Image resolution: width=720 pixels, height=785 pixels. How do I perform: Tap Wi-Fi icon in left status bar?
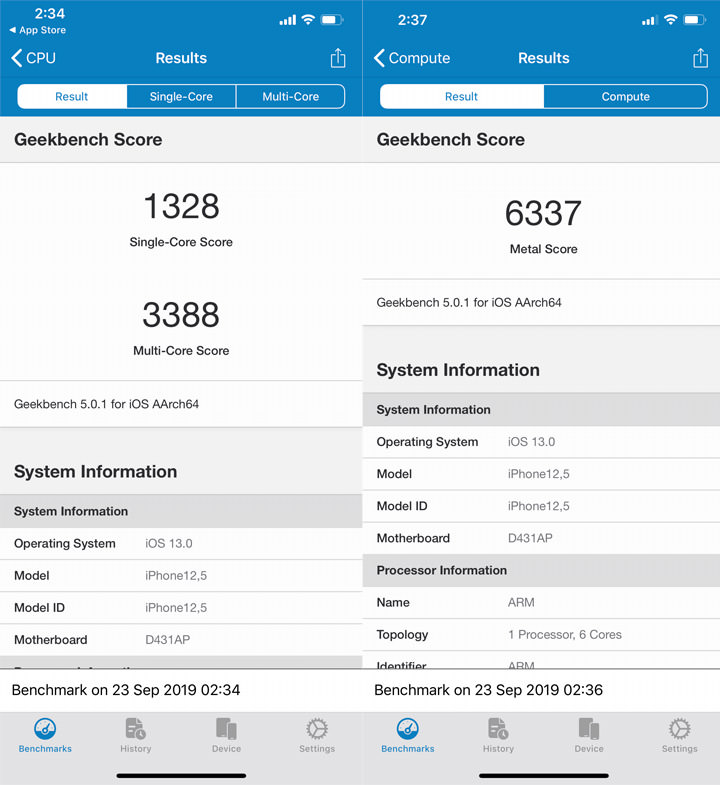coord(308,20)
